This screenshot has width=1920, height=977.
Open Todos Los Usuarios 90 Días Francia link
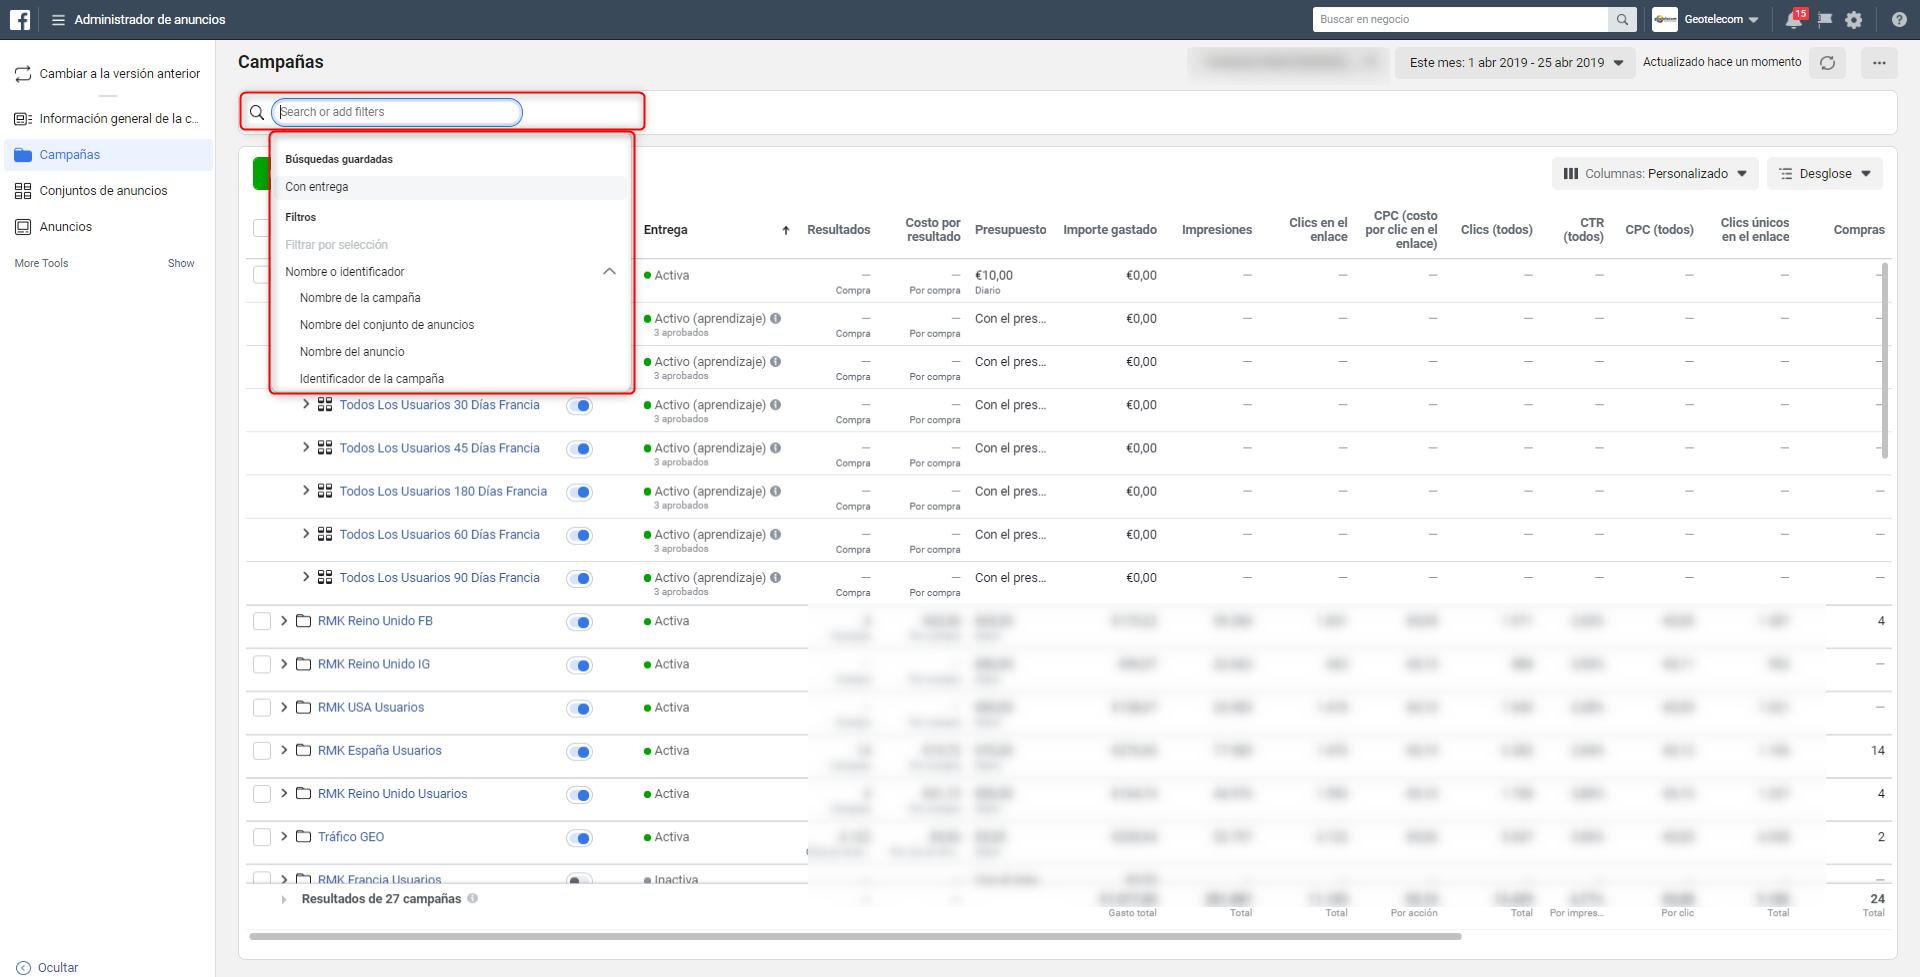pos(439,578)
